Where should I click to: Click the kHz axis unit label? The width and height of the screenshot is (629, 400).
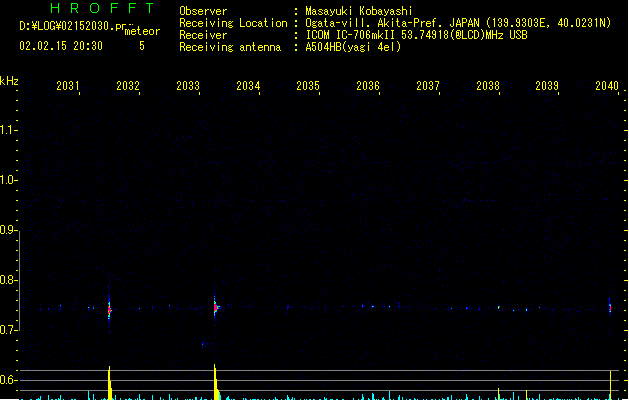[9, 81]
